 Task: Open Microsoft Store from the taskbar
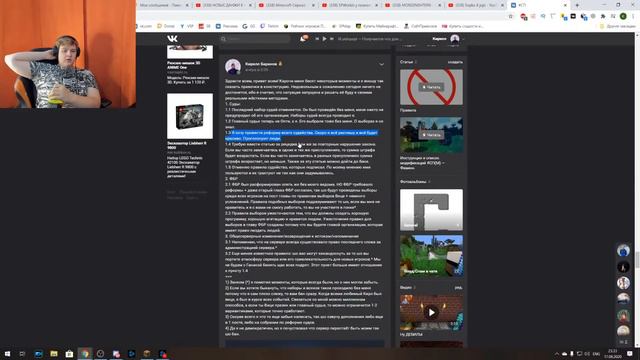(69, 353)
